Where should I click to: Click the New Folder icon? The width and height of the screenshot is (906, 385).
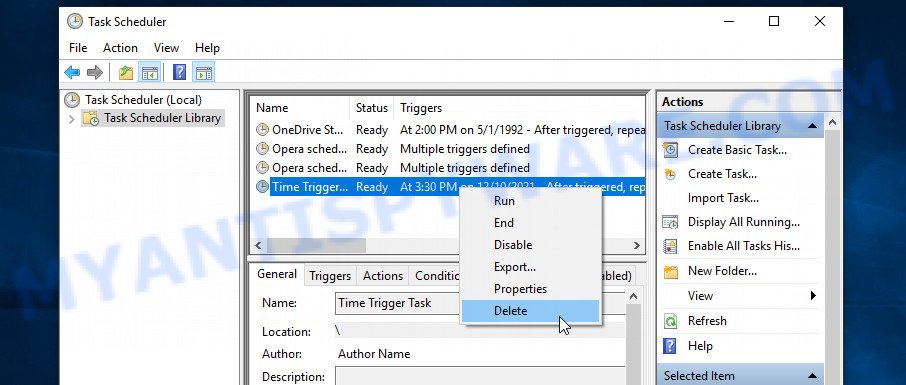[x=670, y=271]
